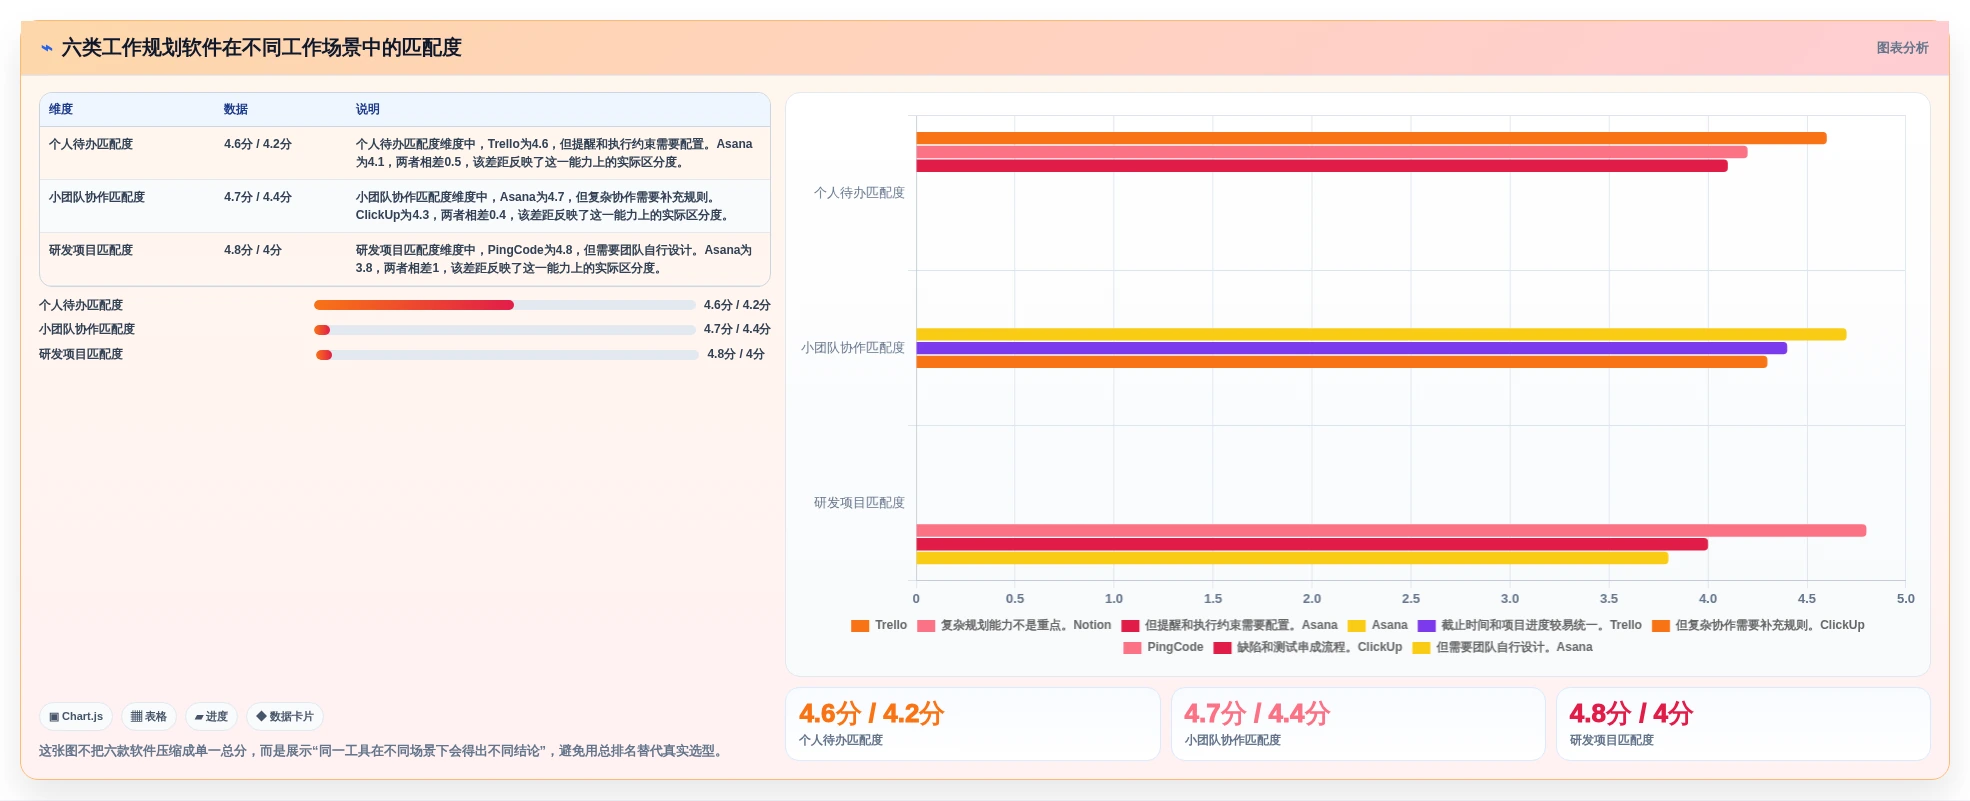The width and height of the screenshot is (1970, 801).
Task: Toggle legend entry 复杂规划能力不是重点。Notion
Action: pos(1014,625)
